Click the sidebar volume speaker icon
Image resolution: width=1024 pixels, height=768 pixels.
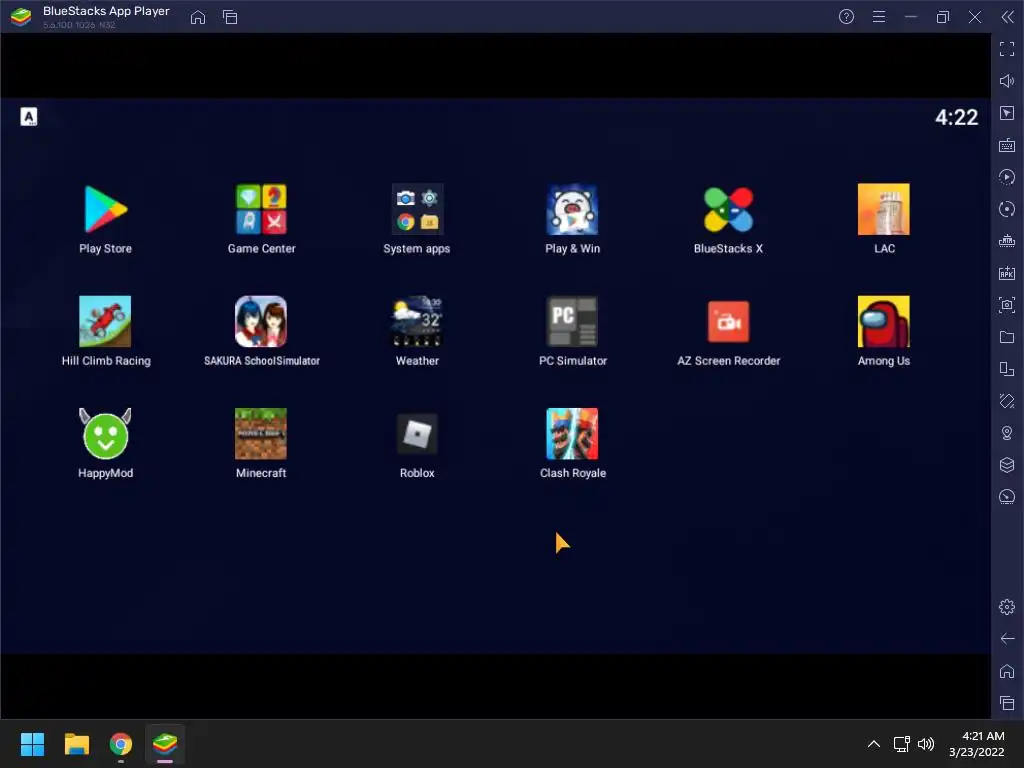1007,81
